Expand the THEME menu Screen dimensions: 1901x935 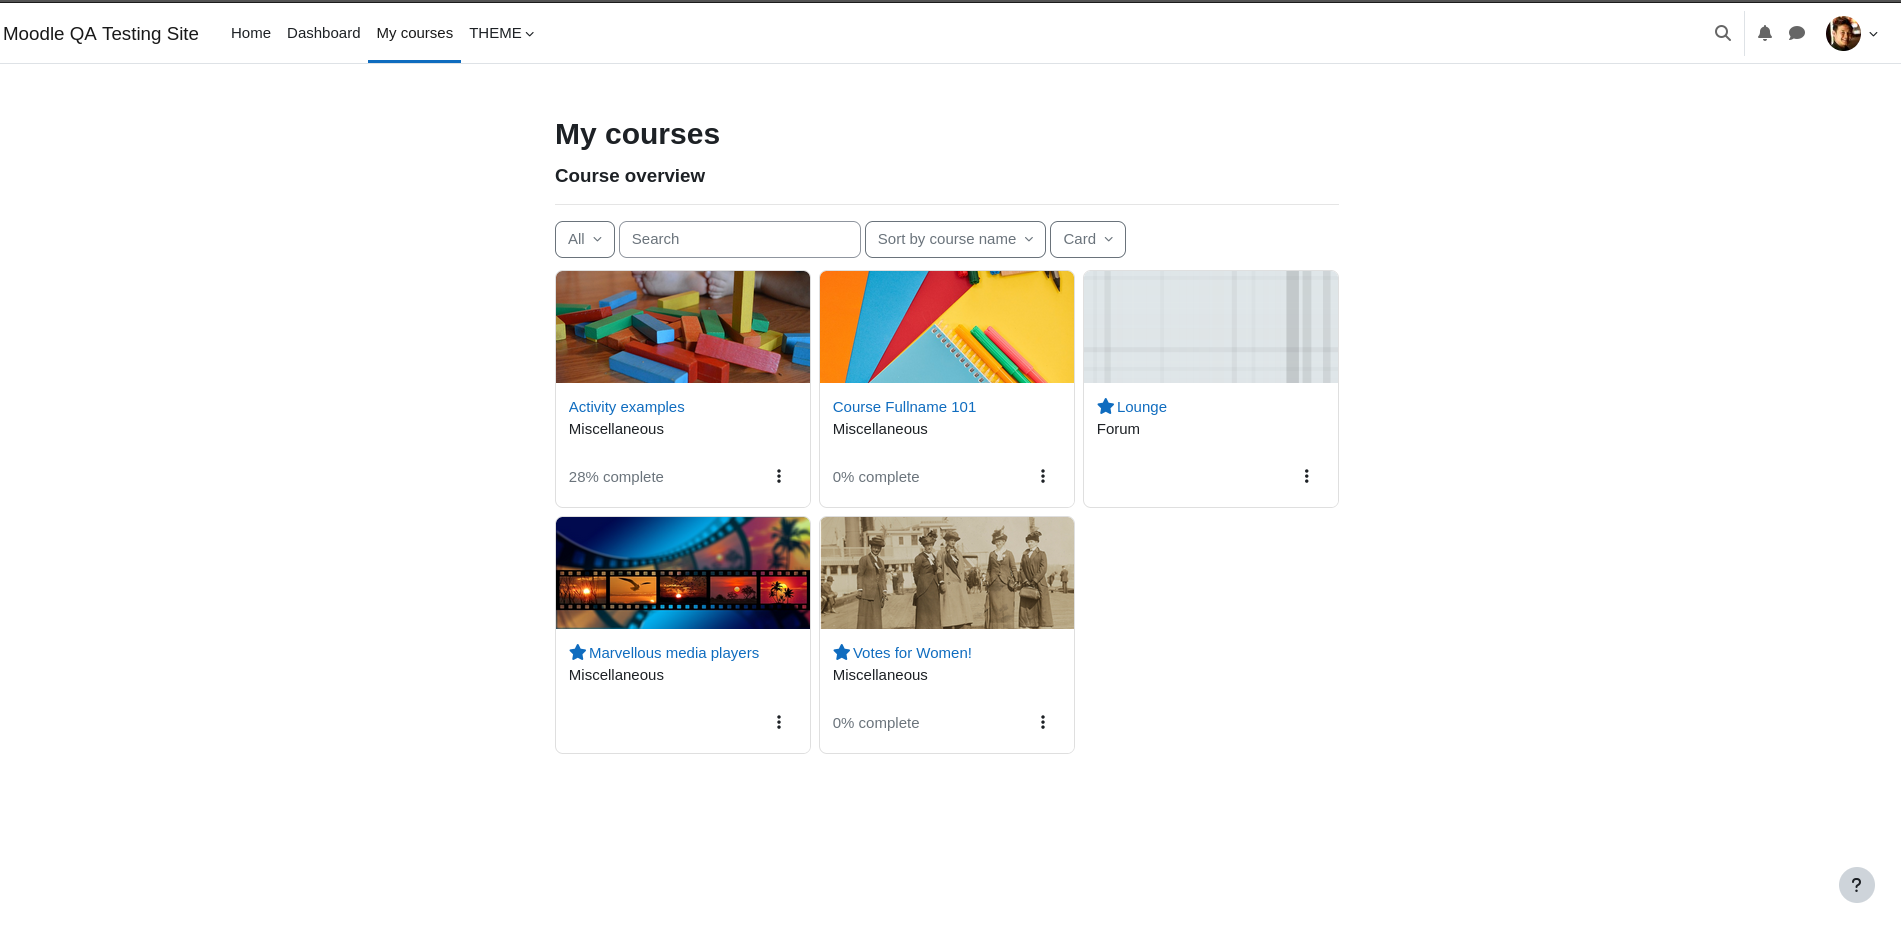(x=502, y=33)
